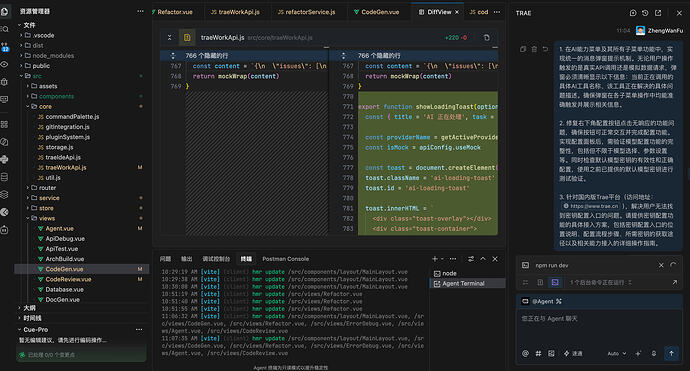Viewport: 690px width, 371px height.
Task: Open more editor tab actions ellipsis
Action: click(497, 12)
